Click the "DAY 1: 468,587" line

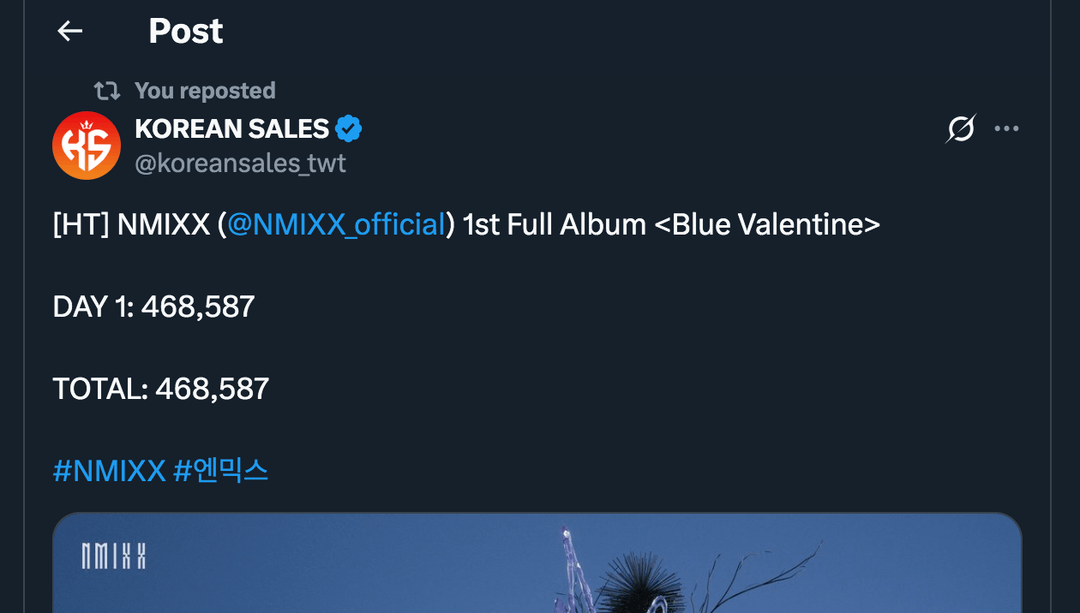click(x=154, y=306)
